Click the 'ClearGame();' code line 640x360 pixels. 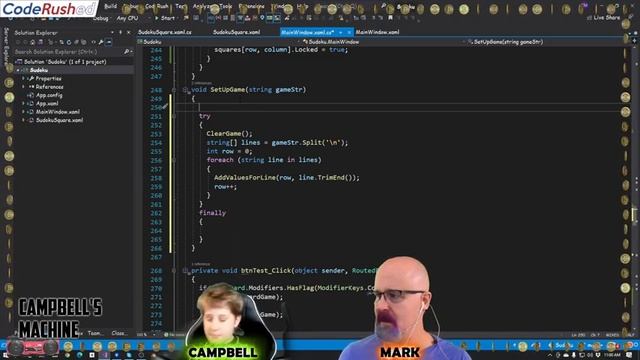(x=229, y=133)
